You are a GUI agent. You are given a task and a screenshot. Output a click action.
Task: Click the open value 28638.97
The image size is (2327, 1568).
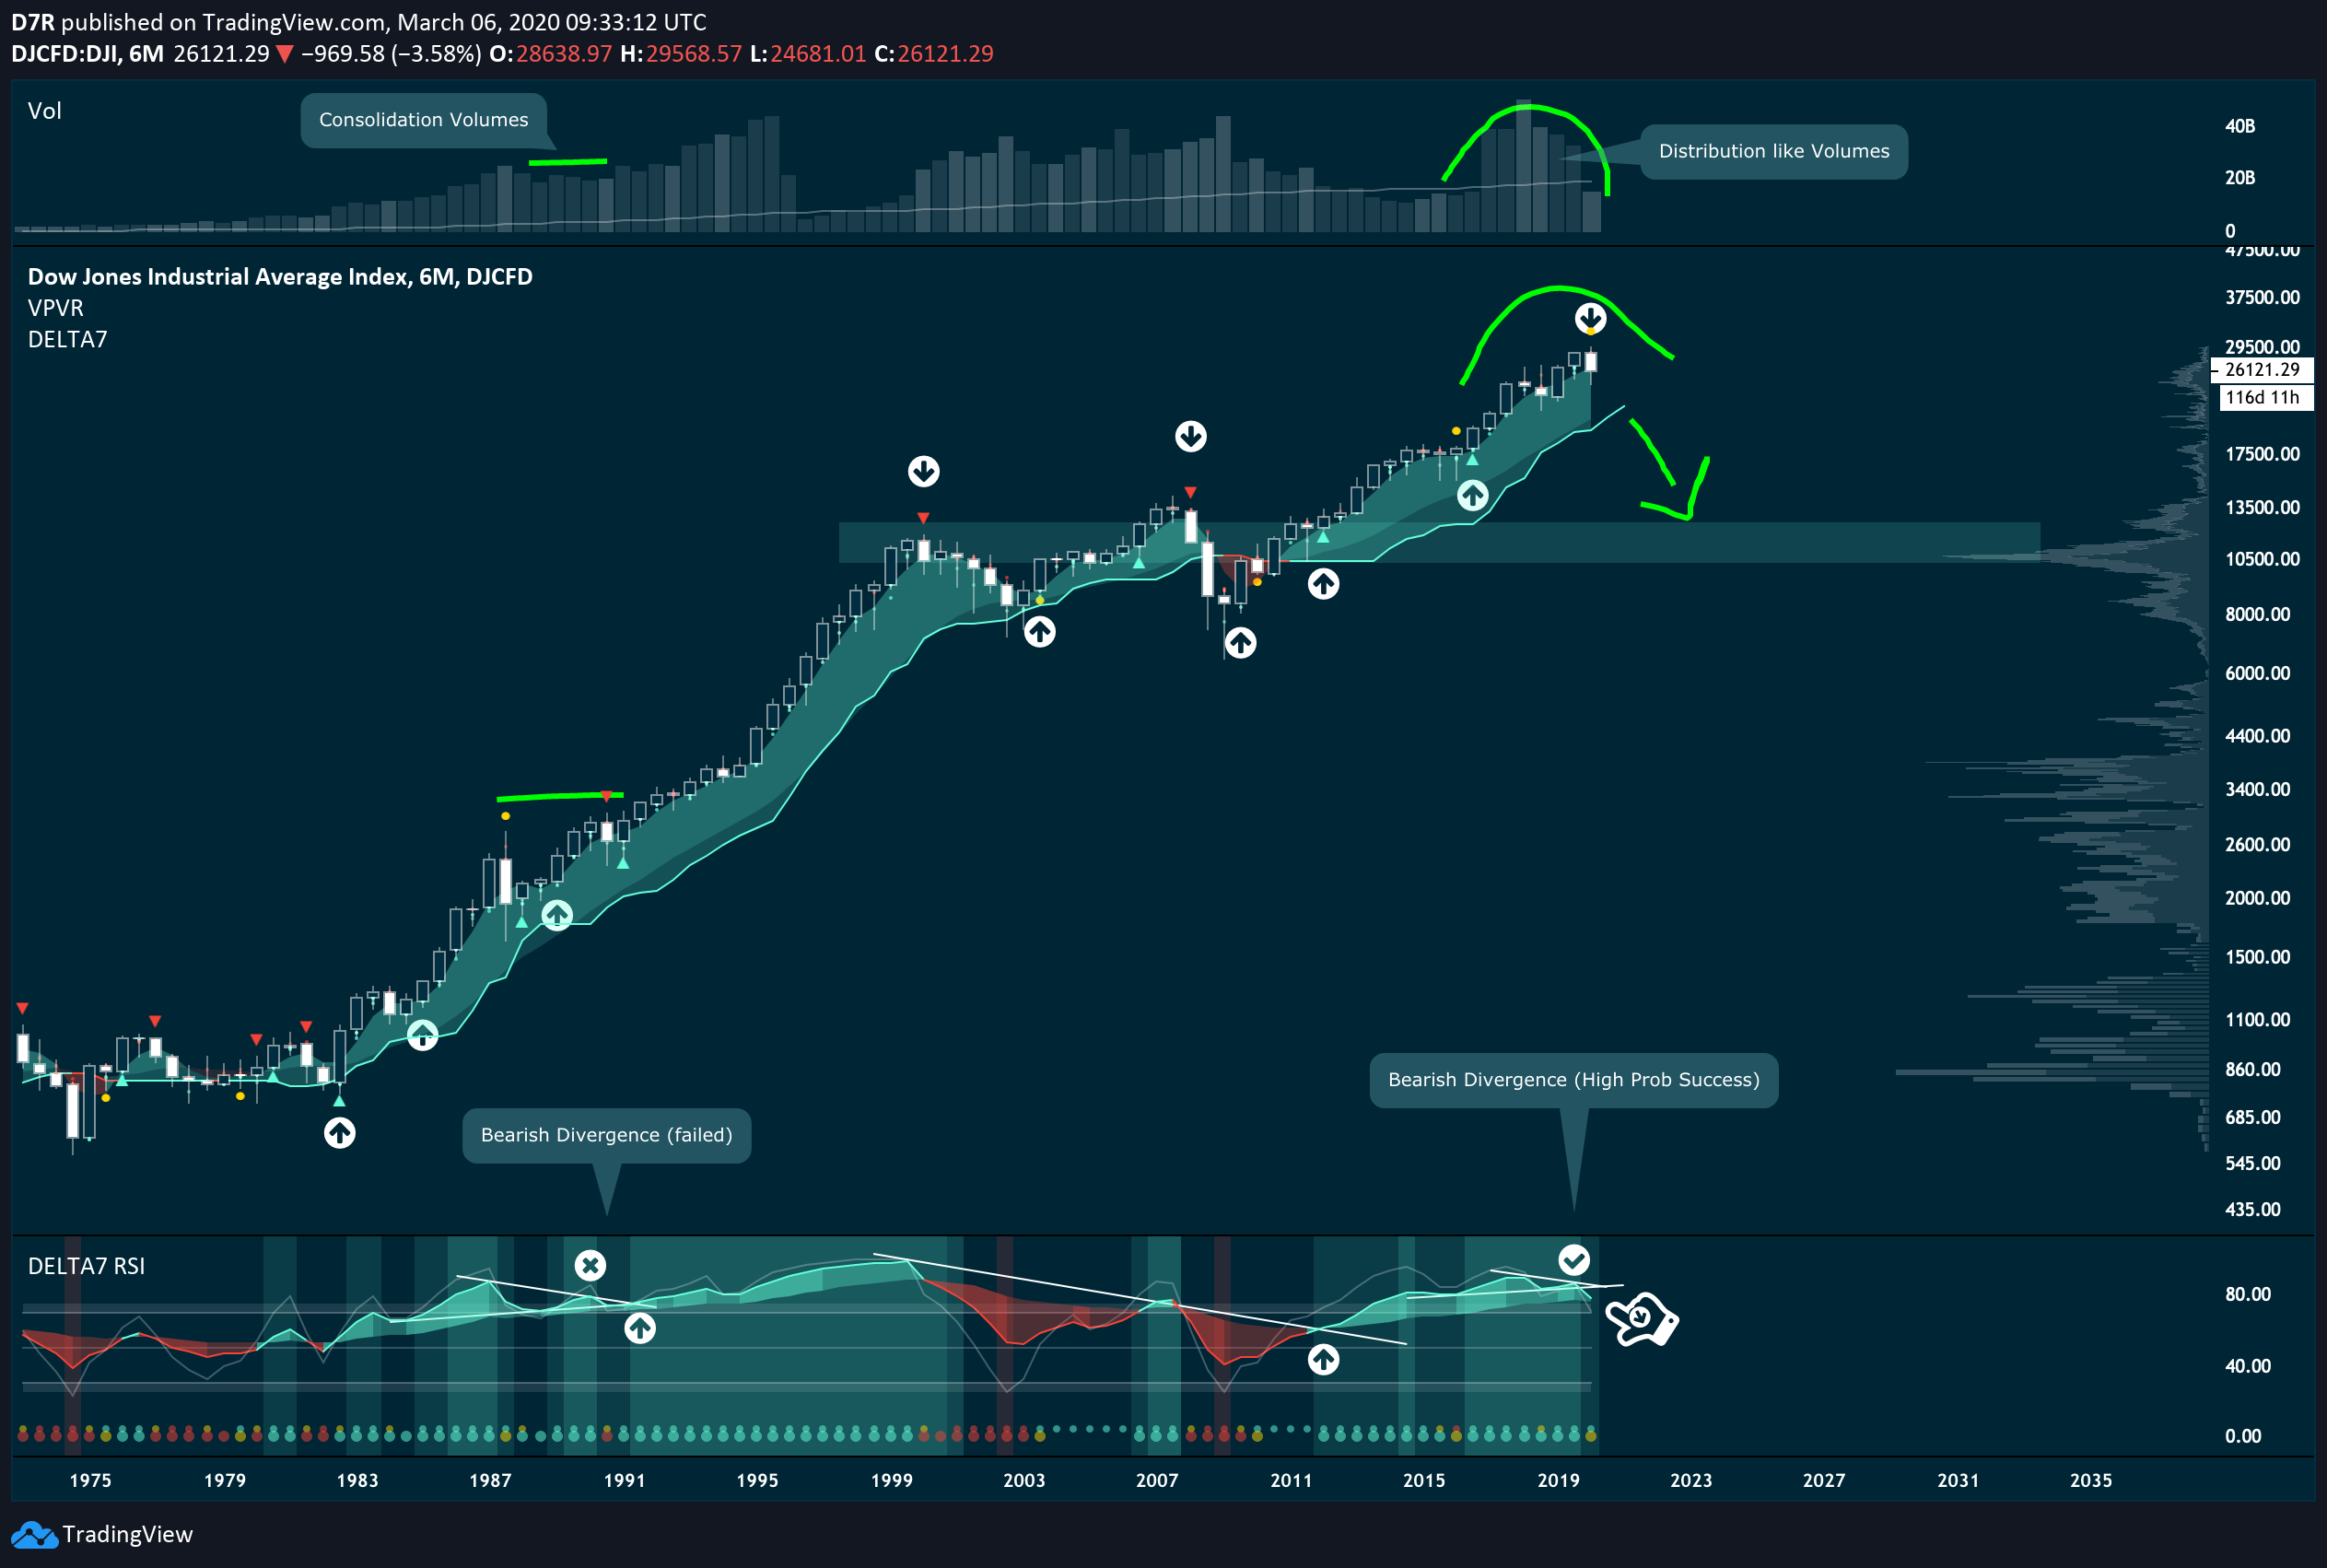click(x=563, y=54)
